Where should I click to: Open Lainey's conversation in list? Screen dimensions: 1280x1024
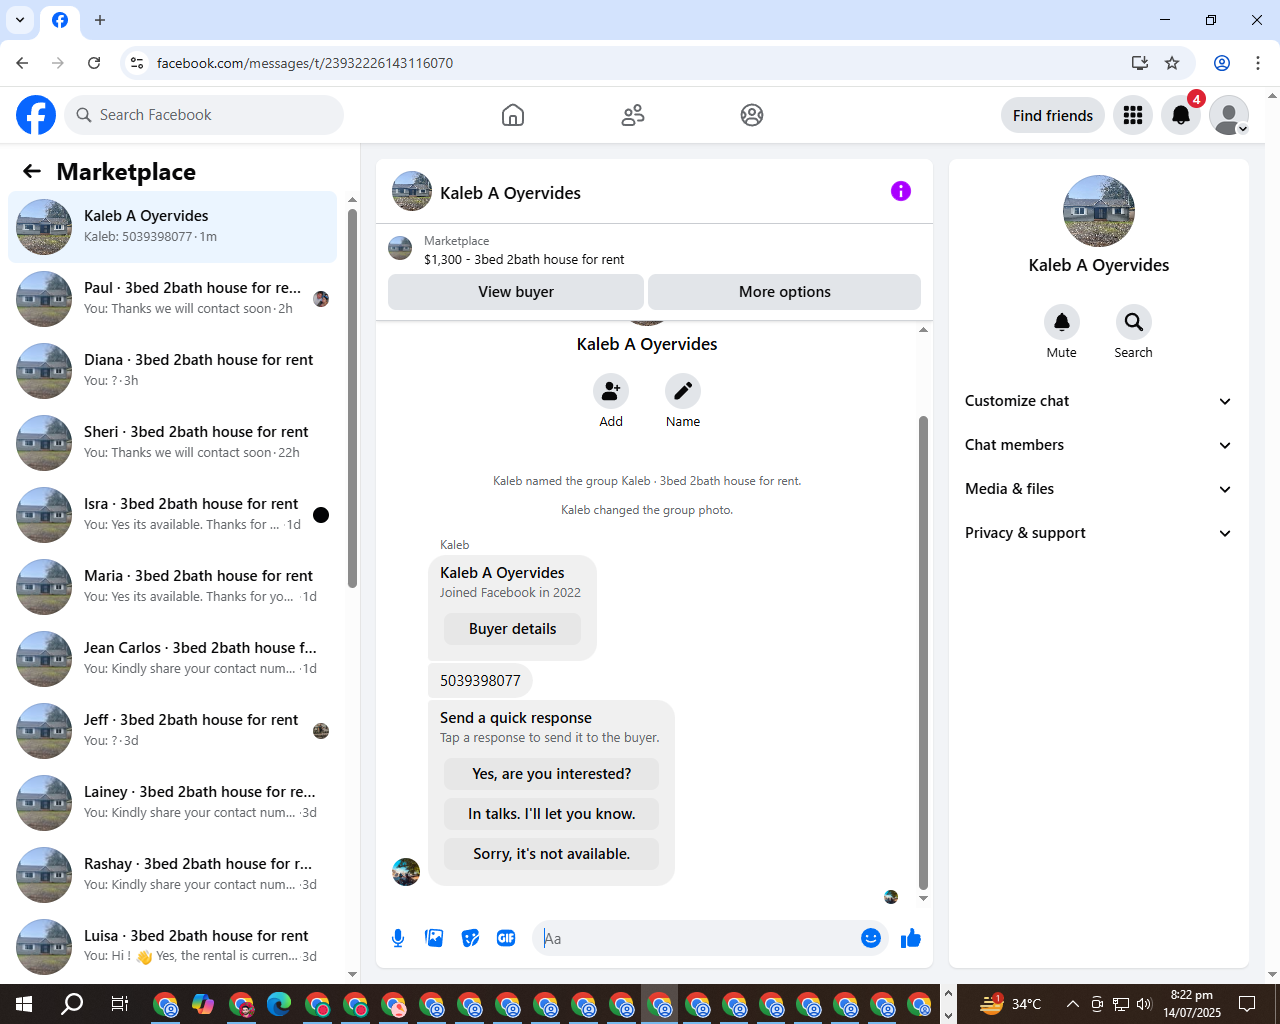click(172, 803)
